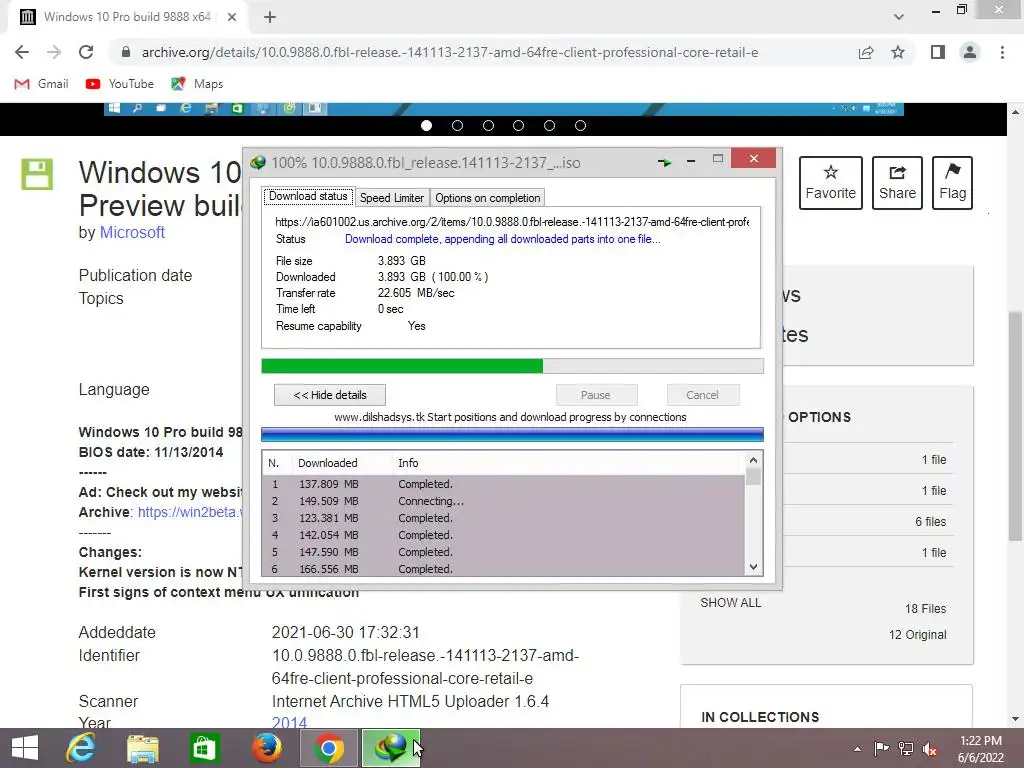Viewport: 1024px width, 768px height.
Task: Select first carousel dot indicator
Action: pos(426,125)
